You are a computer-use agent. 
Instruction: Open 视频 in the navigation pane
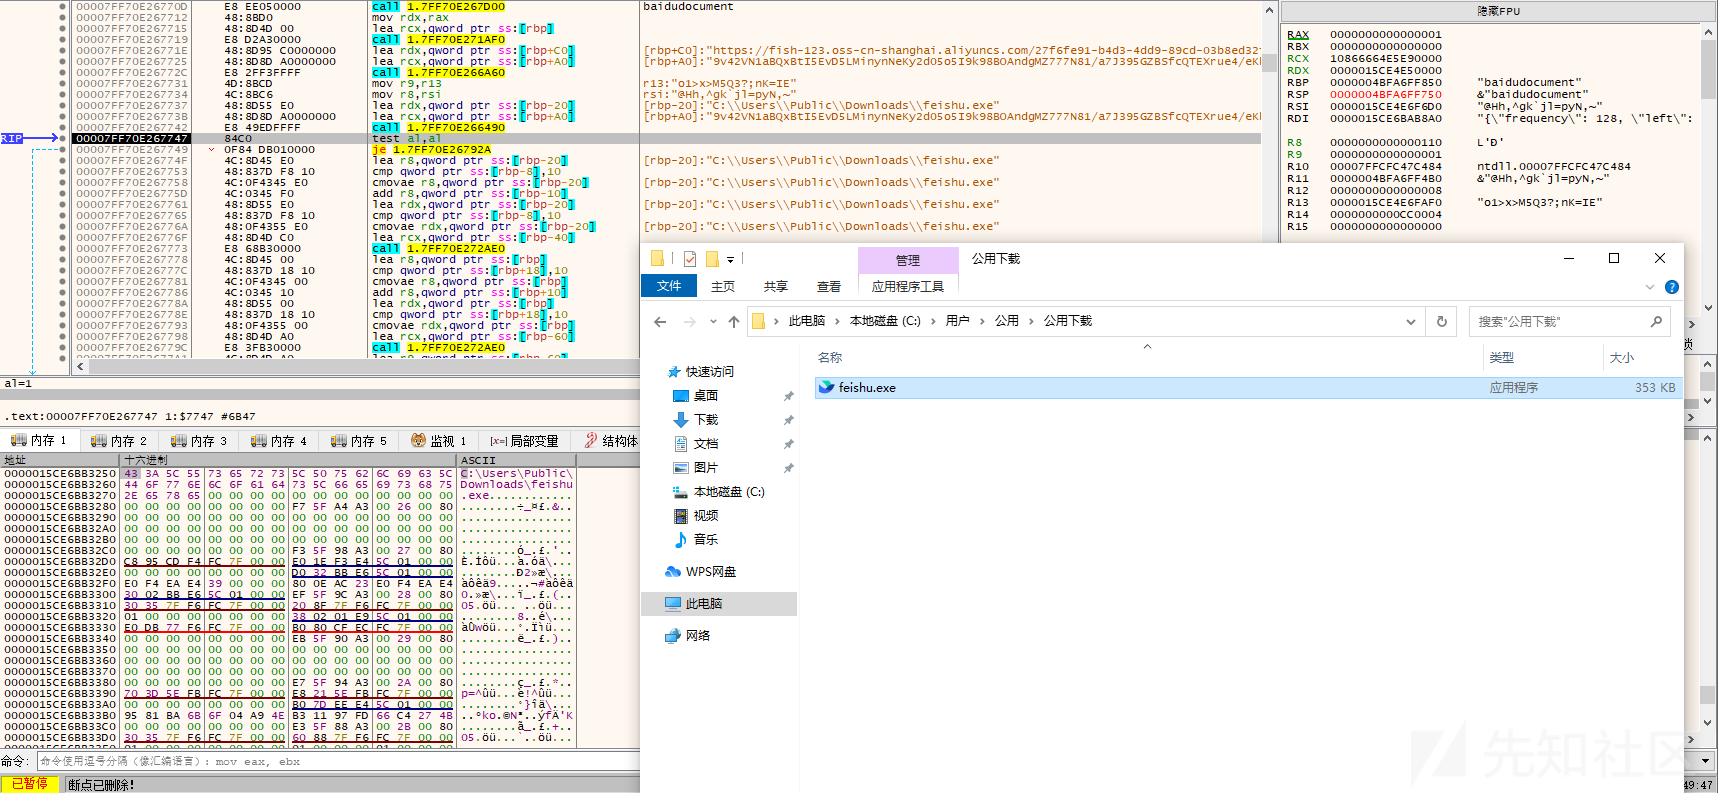coord(706,516)
